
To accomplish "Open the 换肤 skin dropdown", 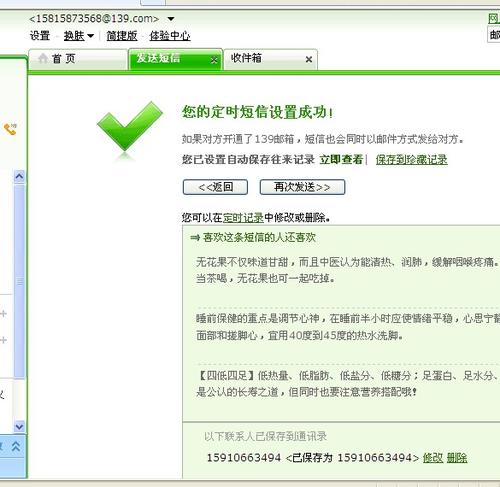I will pos(79,35).
